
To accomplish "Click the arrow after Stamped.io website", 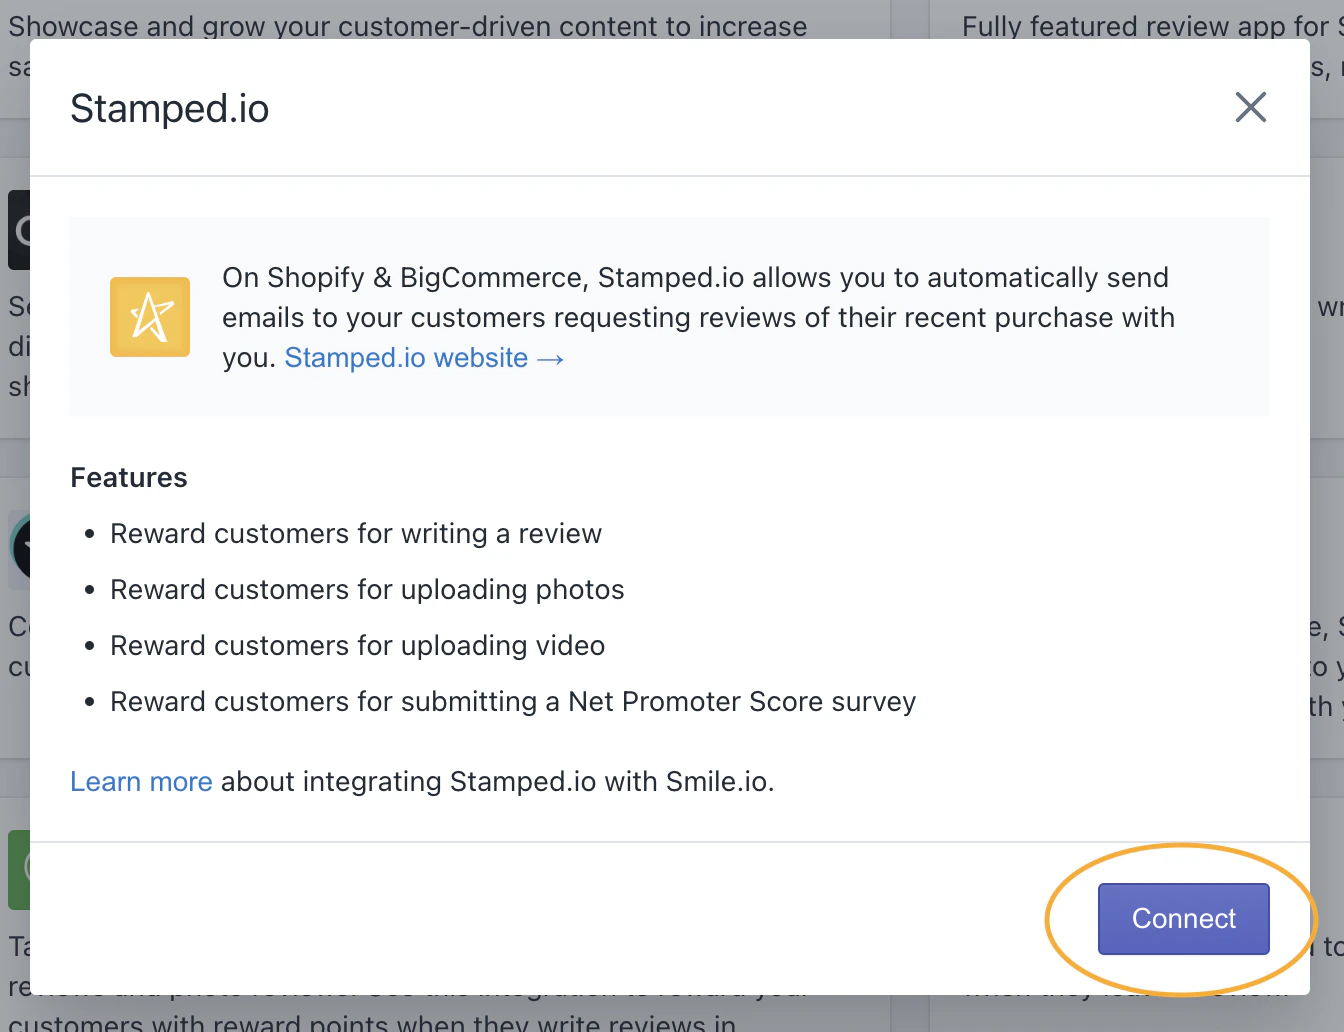I will pos(551,359).
